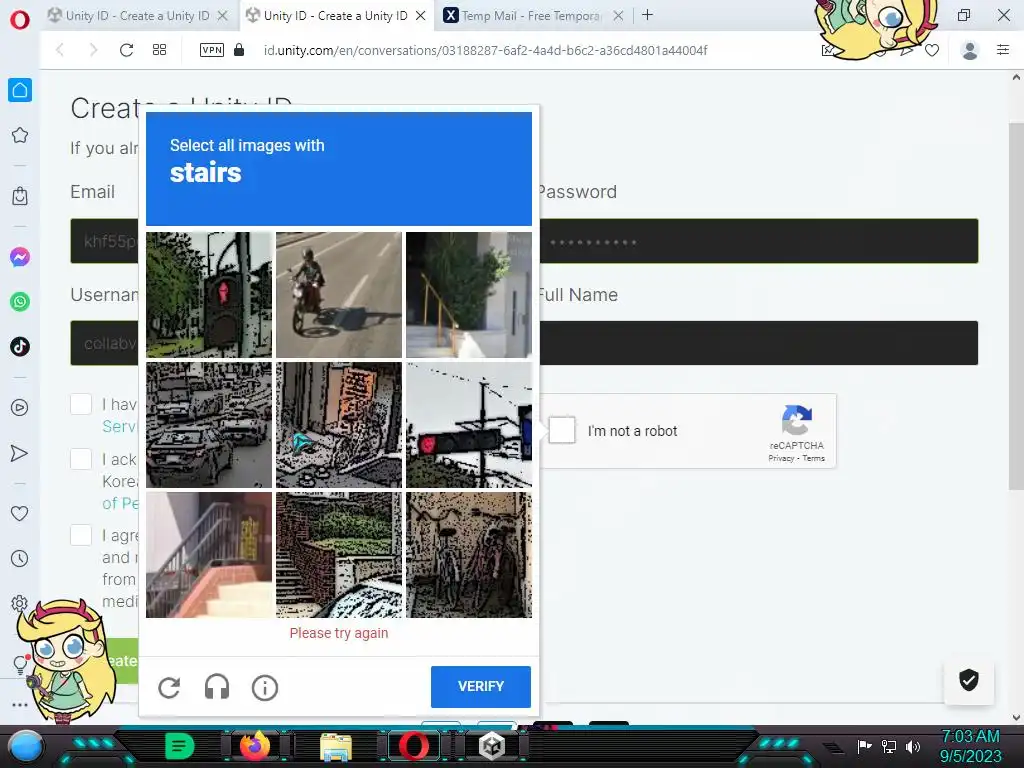
Task: View site security padlock info
Action: [239, 50]
